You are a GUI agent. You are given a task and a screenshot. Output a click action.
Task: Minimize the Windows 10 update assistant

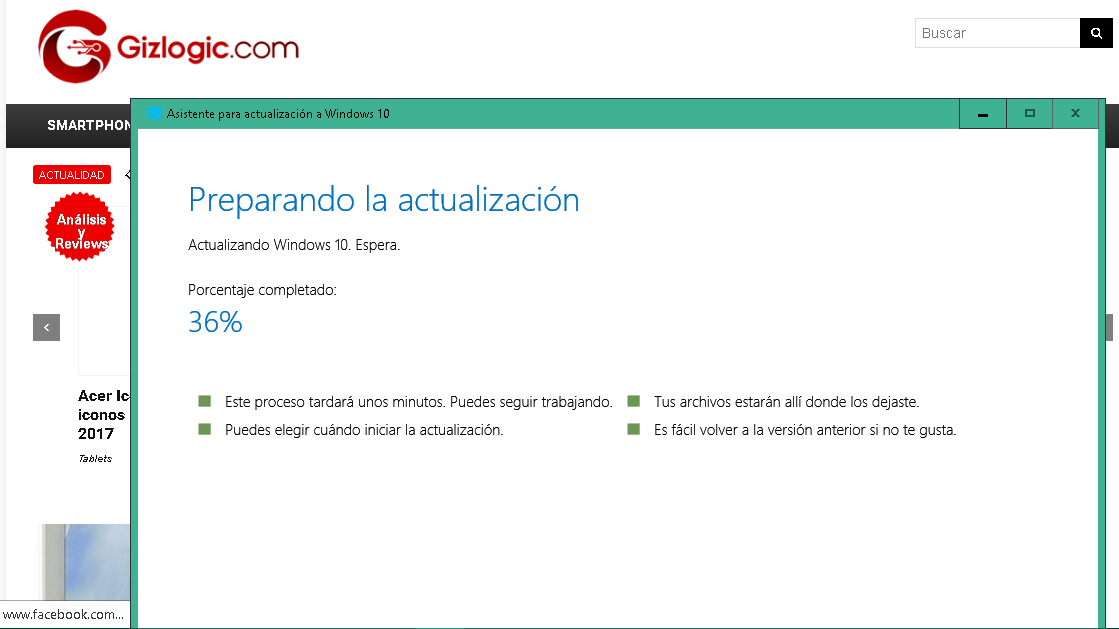[x=983, y=114]
